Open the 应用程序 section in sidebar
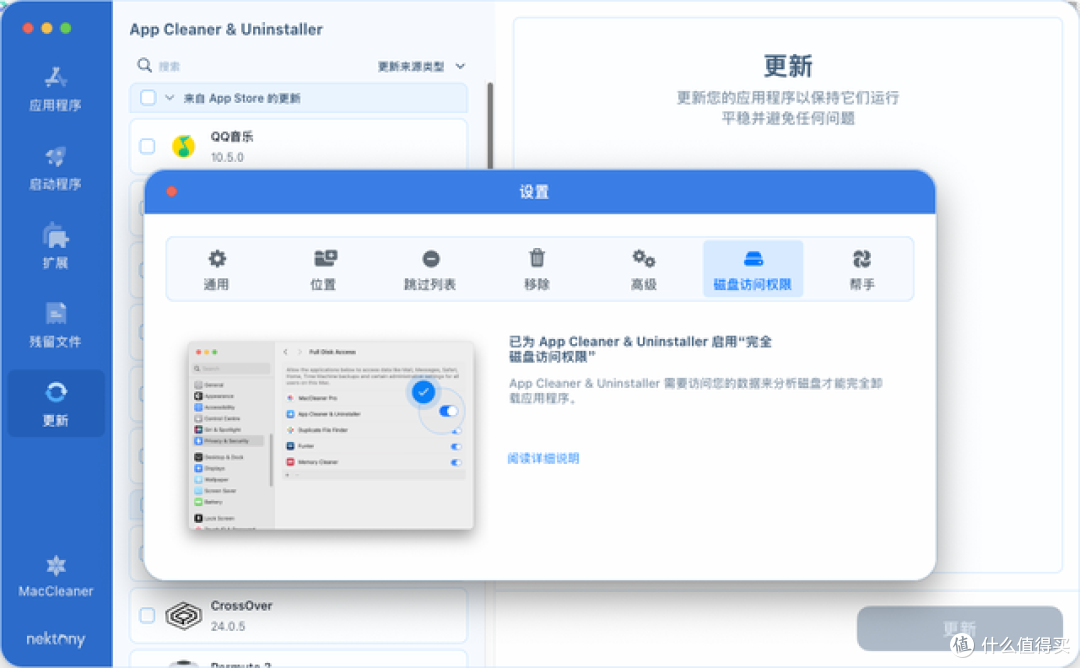 coord(55,88)
